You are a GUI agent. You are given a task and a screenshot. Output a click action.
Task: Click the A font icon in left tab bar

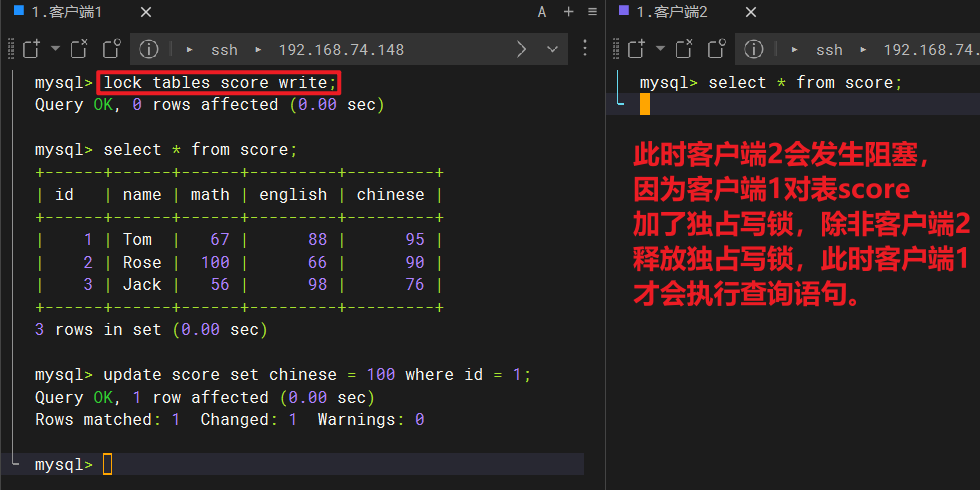pyautogui.click(x=542, y=12)
